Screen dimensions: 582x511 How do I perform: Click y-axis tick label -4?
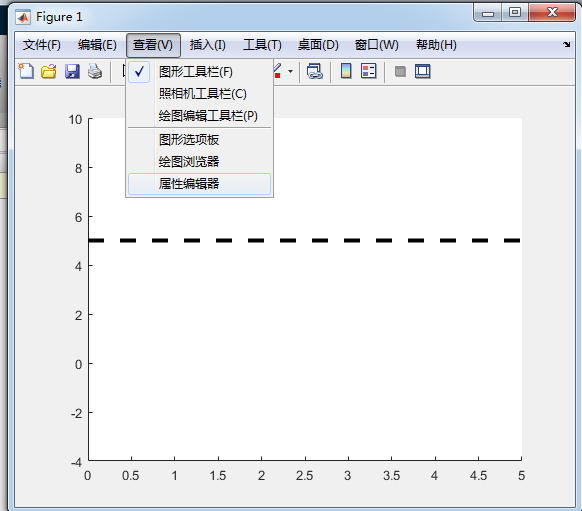tap(76, 462)
